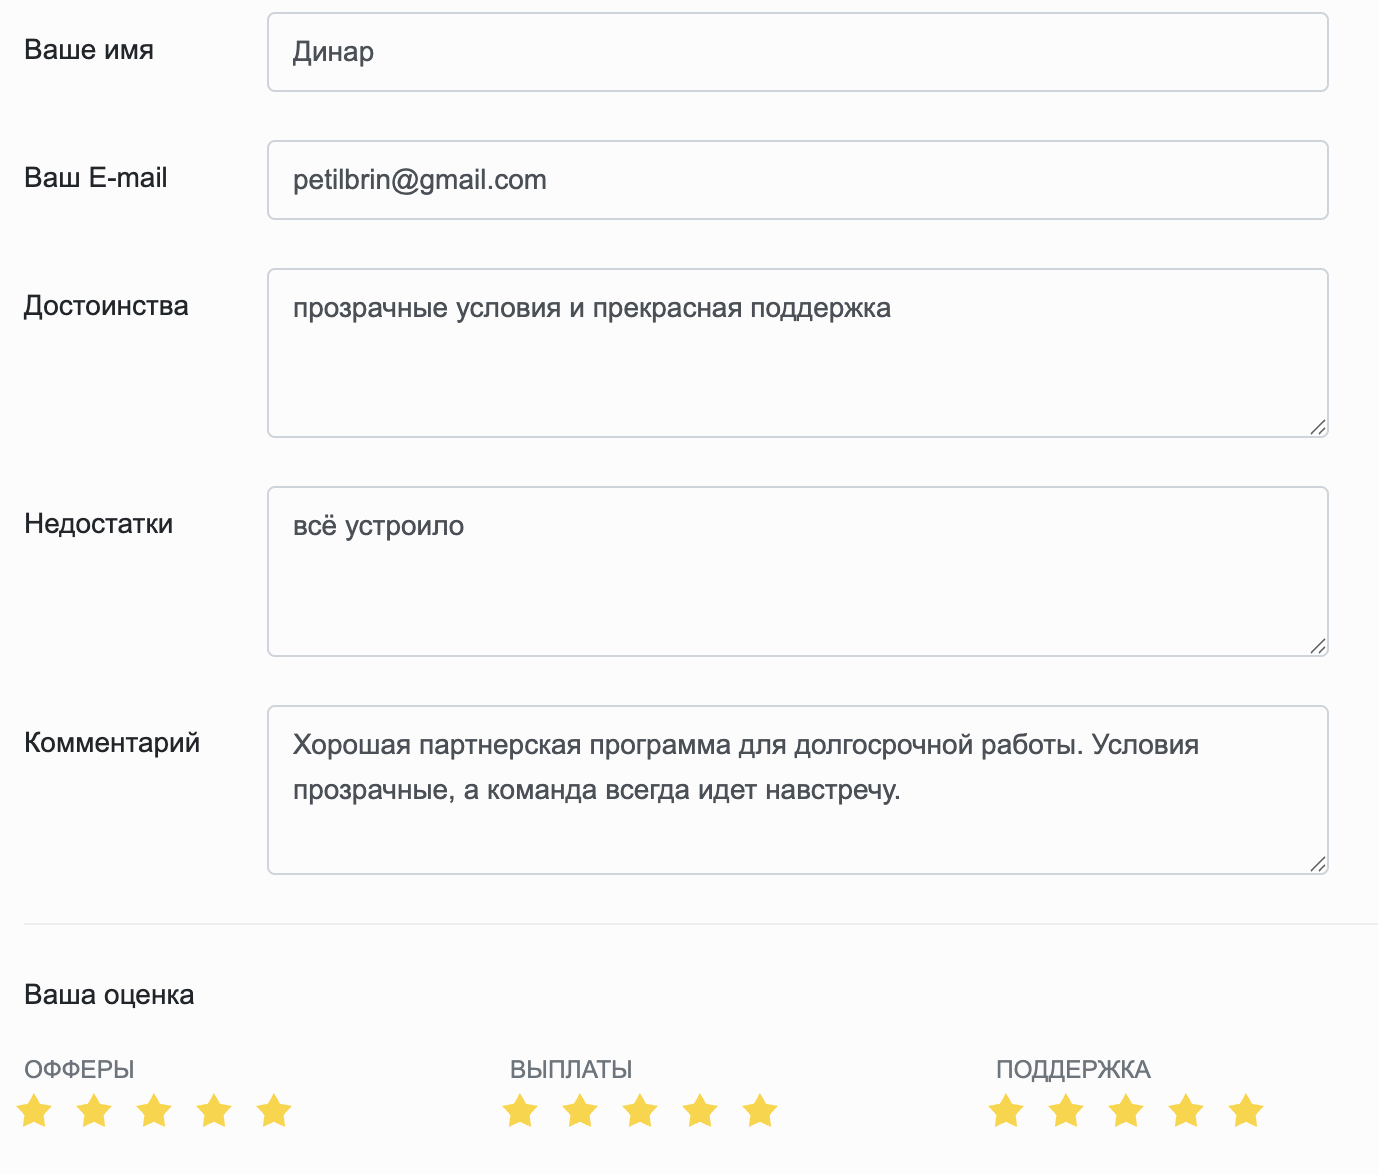Rate ПОДДЕРЖКА with three stars
Viewport: 1378px width, 1174px height.
point(1126,1110)
